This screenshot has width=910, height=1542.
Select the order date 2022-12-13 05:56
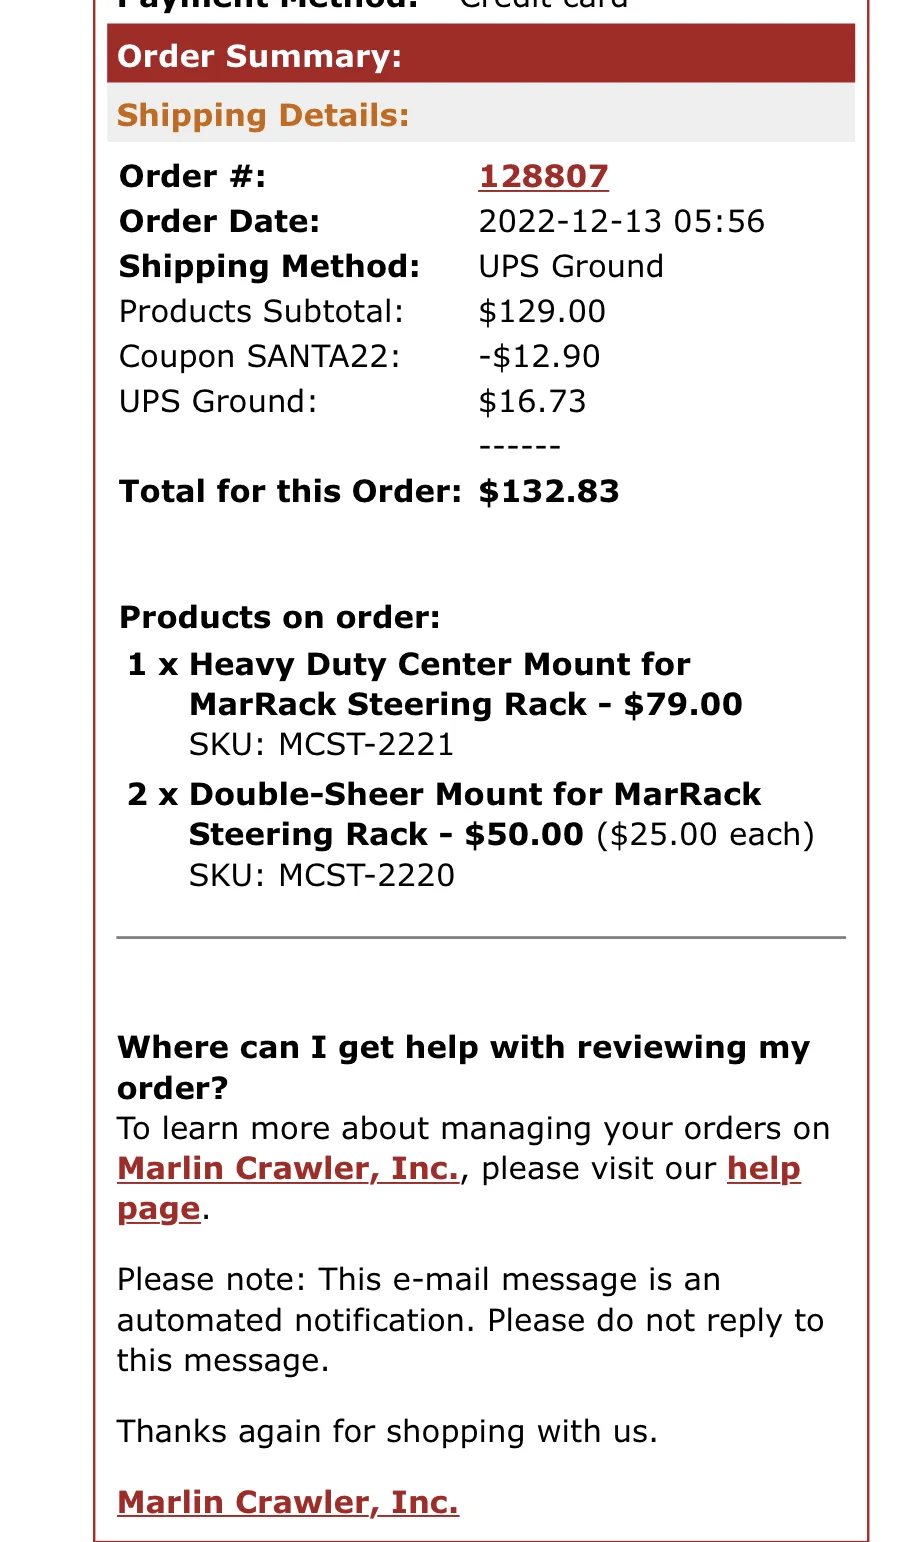tap(621, 221)
